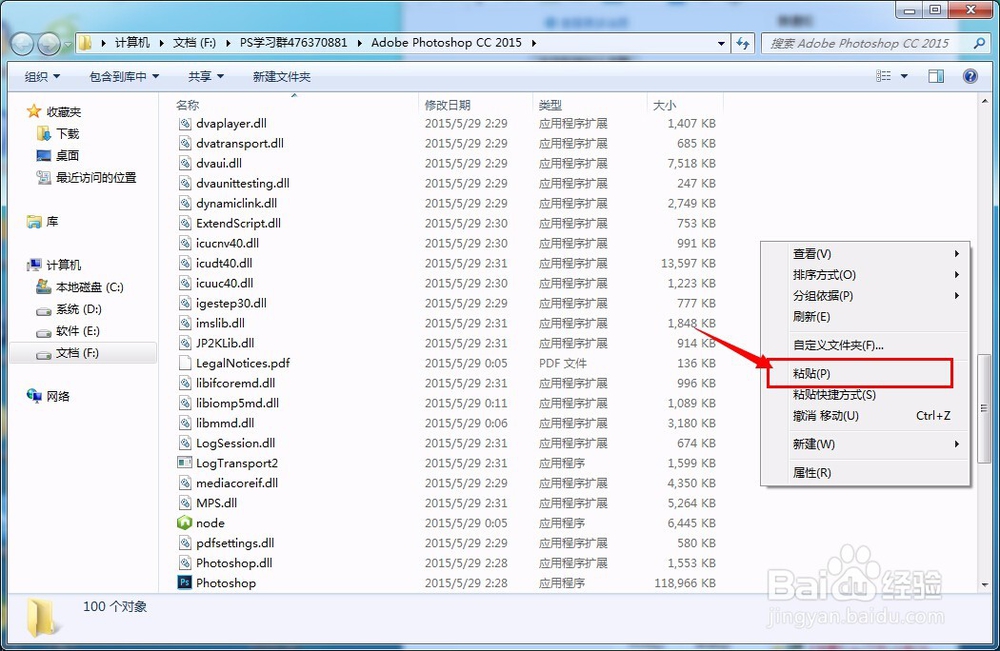Click the 新建文件夹 button

pos(281,77)
